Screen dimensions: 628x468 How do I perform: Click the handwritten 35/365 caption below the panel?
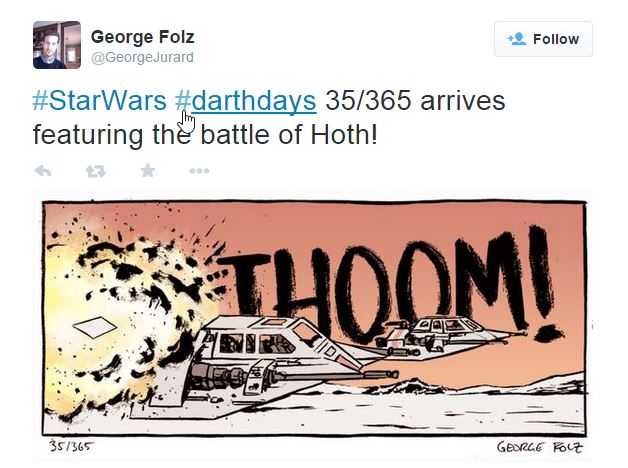point(71,446)
